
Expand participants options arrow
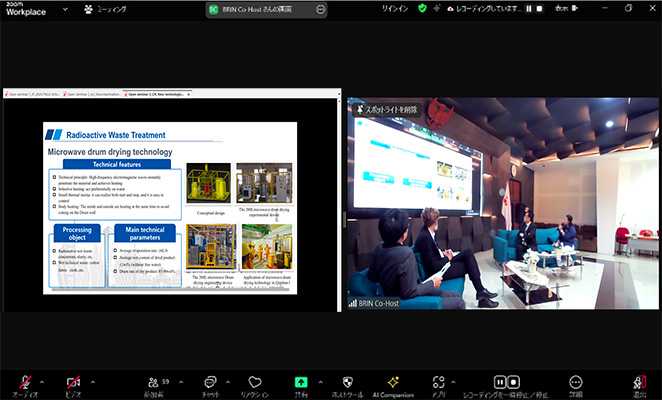[x=181, y=382]
